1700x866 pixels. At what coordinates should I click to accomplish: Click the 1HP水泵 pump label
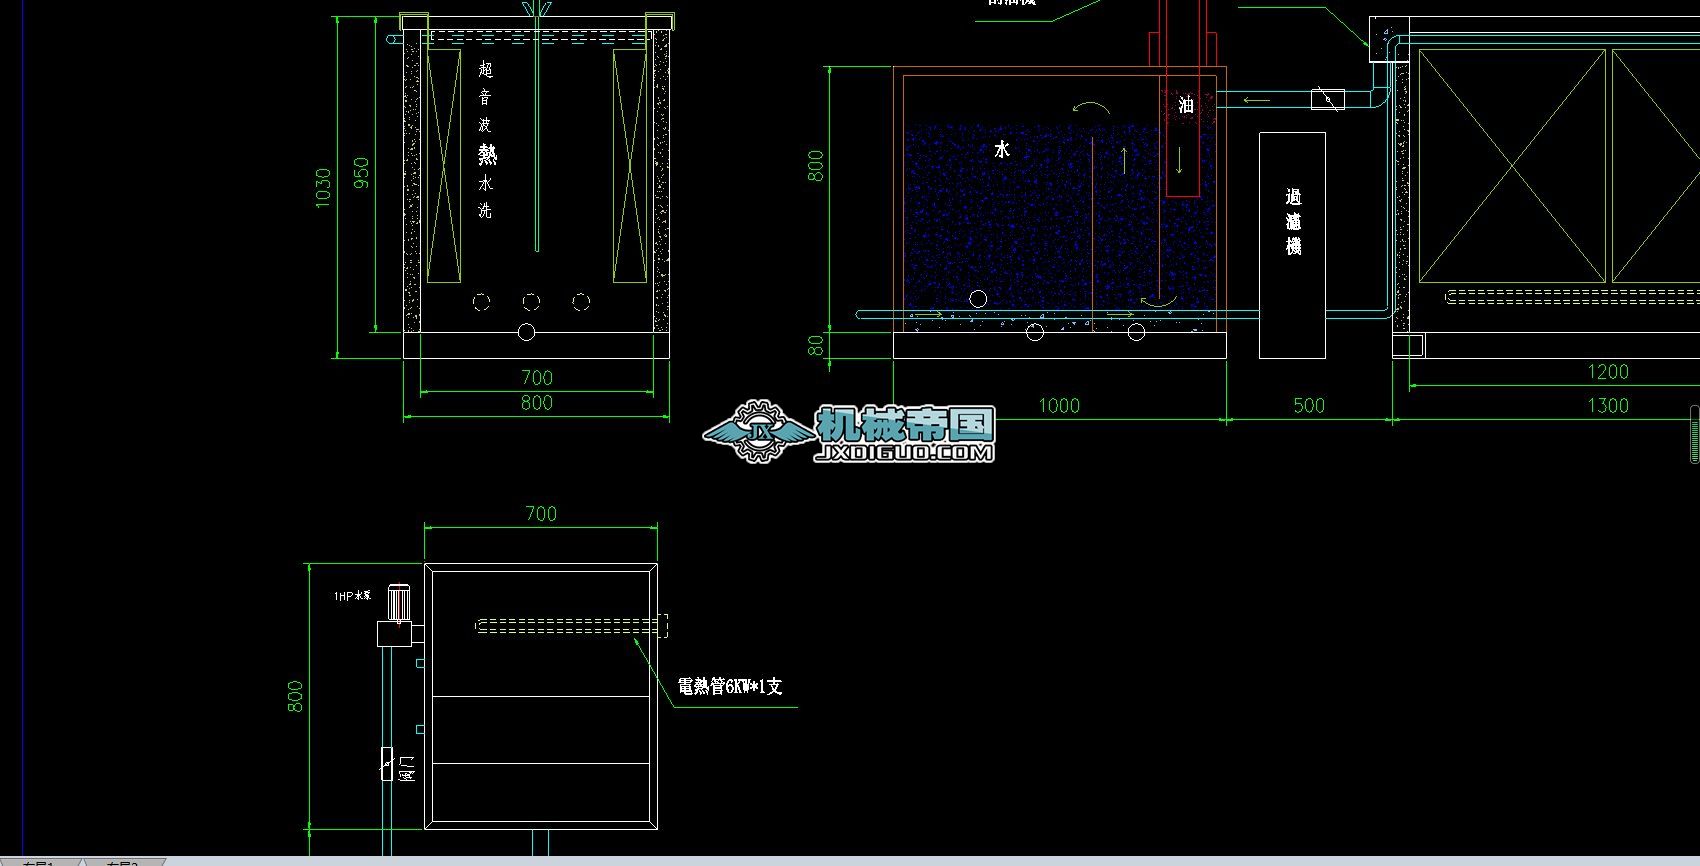pos(352,596)
